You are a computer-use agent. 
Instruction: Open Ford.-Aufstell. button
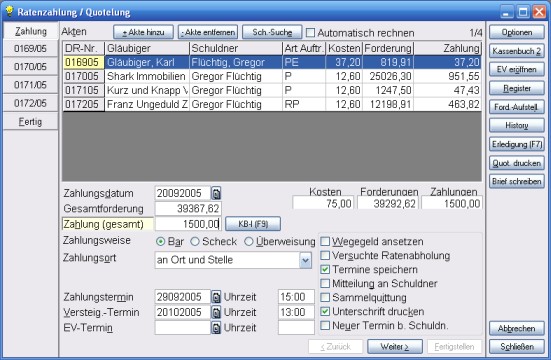[x=517, y=107]
